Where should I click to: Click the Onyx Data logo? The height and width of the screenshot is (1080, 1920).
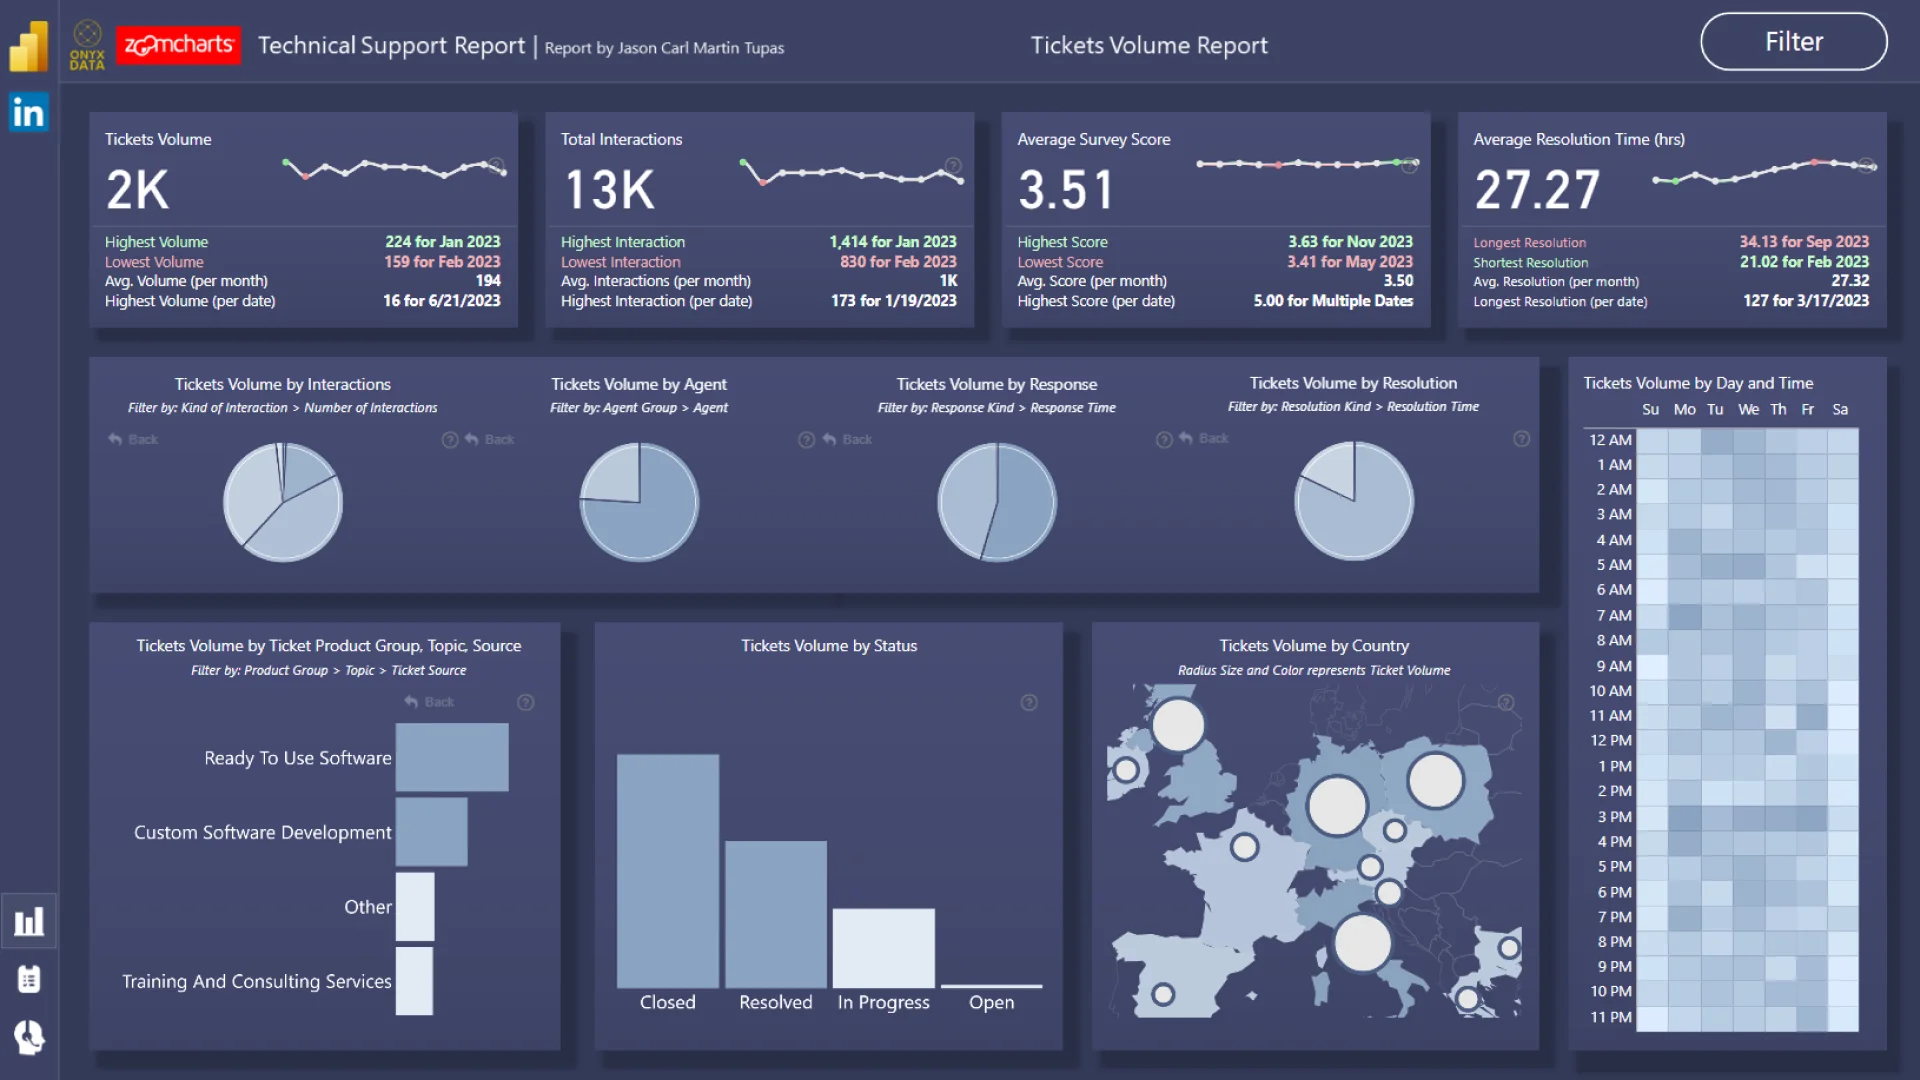(x=87, y=46)
